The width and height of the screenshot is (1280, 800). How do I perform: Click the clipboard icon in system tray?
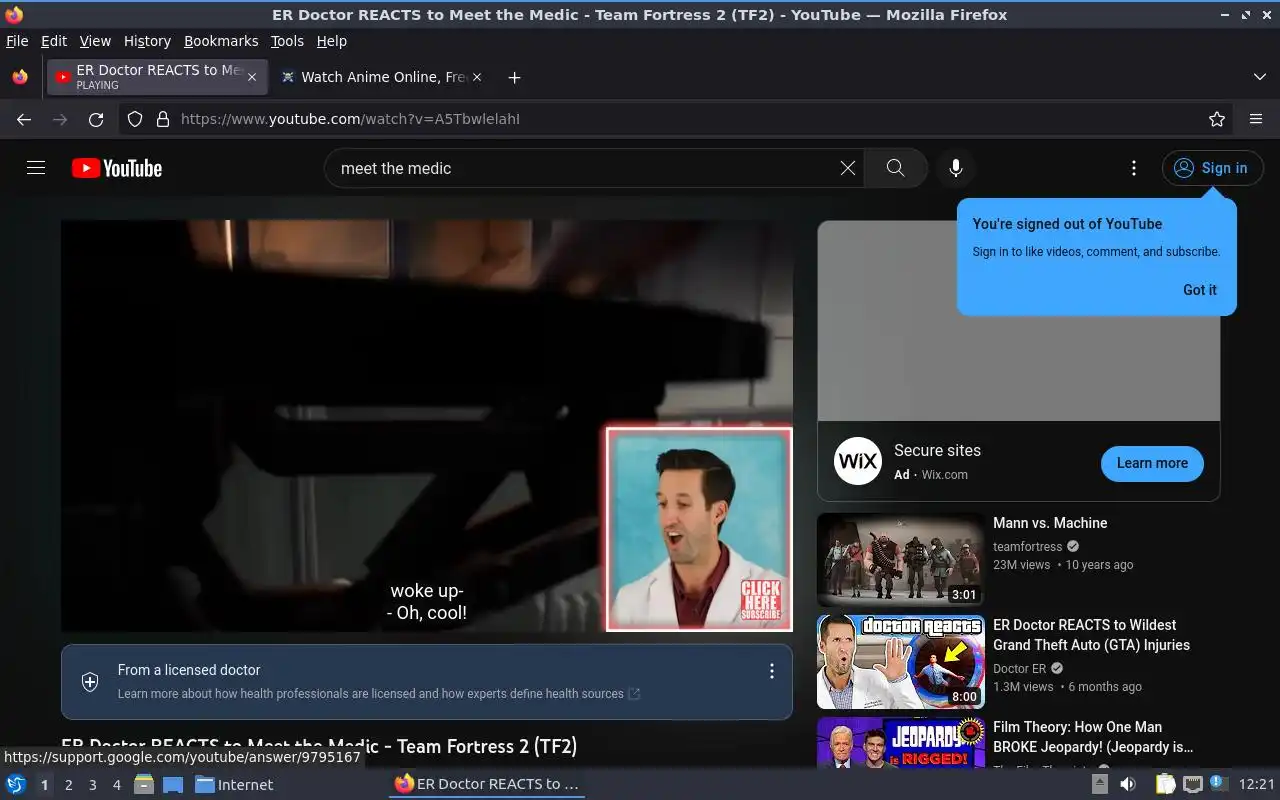(1166, 784)
